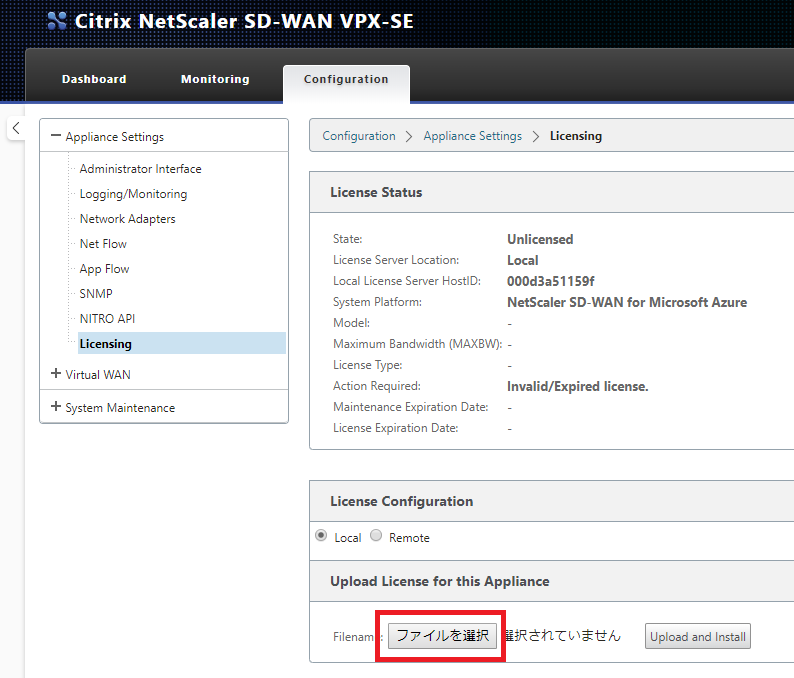This screenshot has height=678, width=794.
Task: Select Licensing in the sidebar tree
Action: tap(182, 343)
